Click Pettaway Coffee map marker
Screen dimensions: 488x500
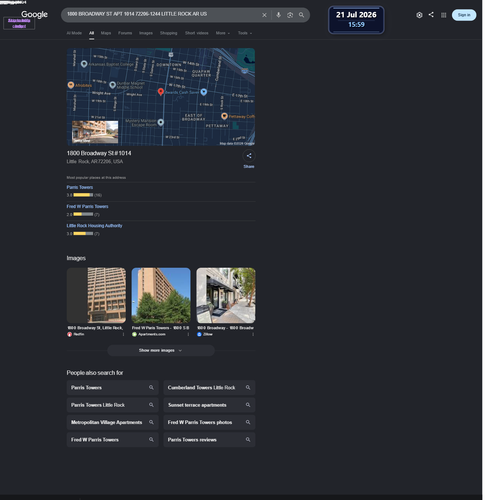coord(224,116)
